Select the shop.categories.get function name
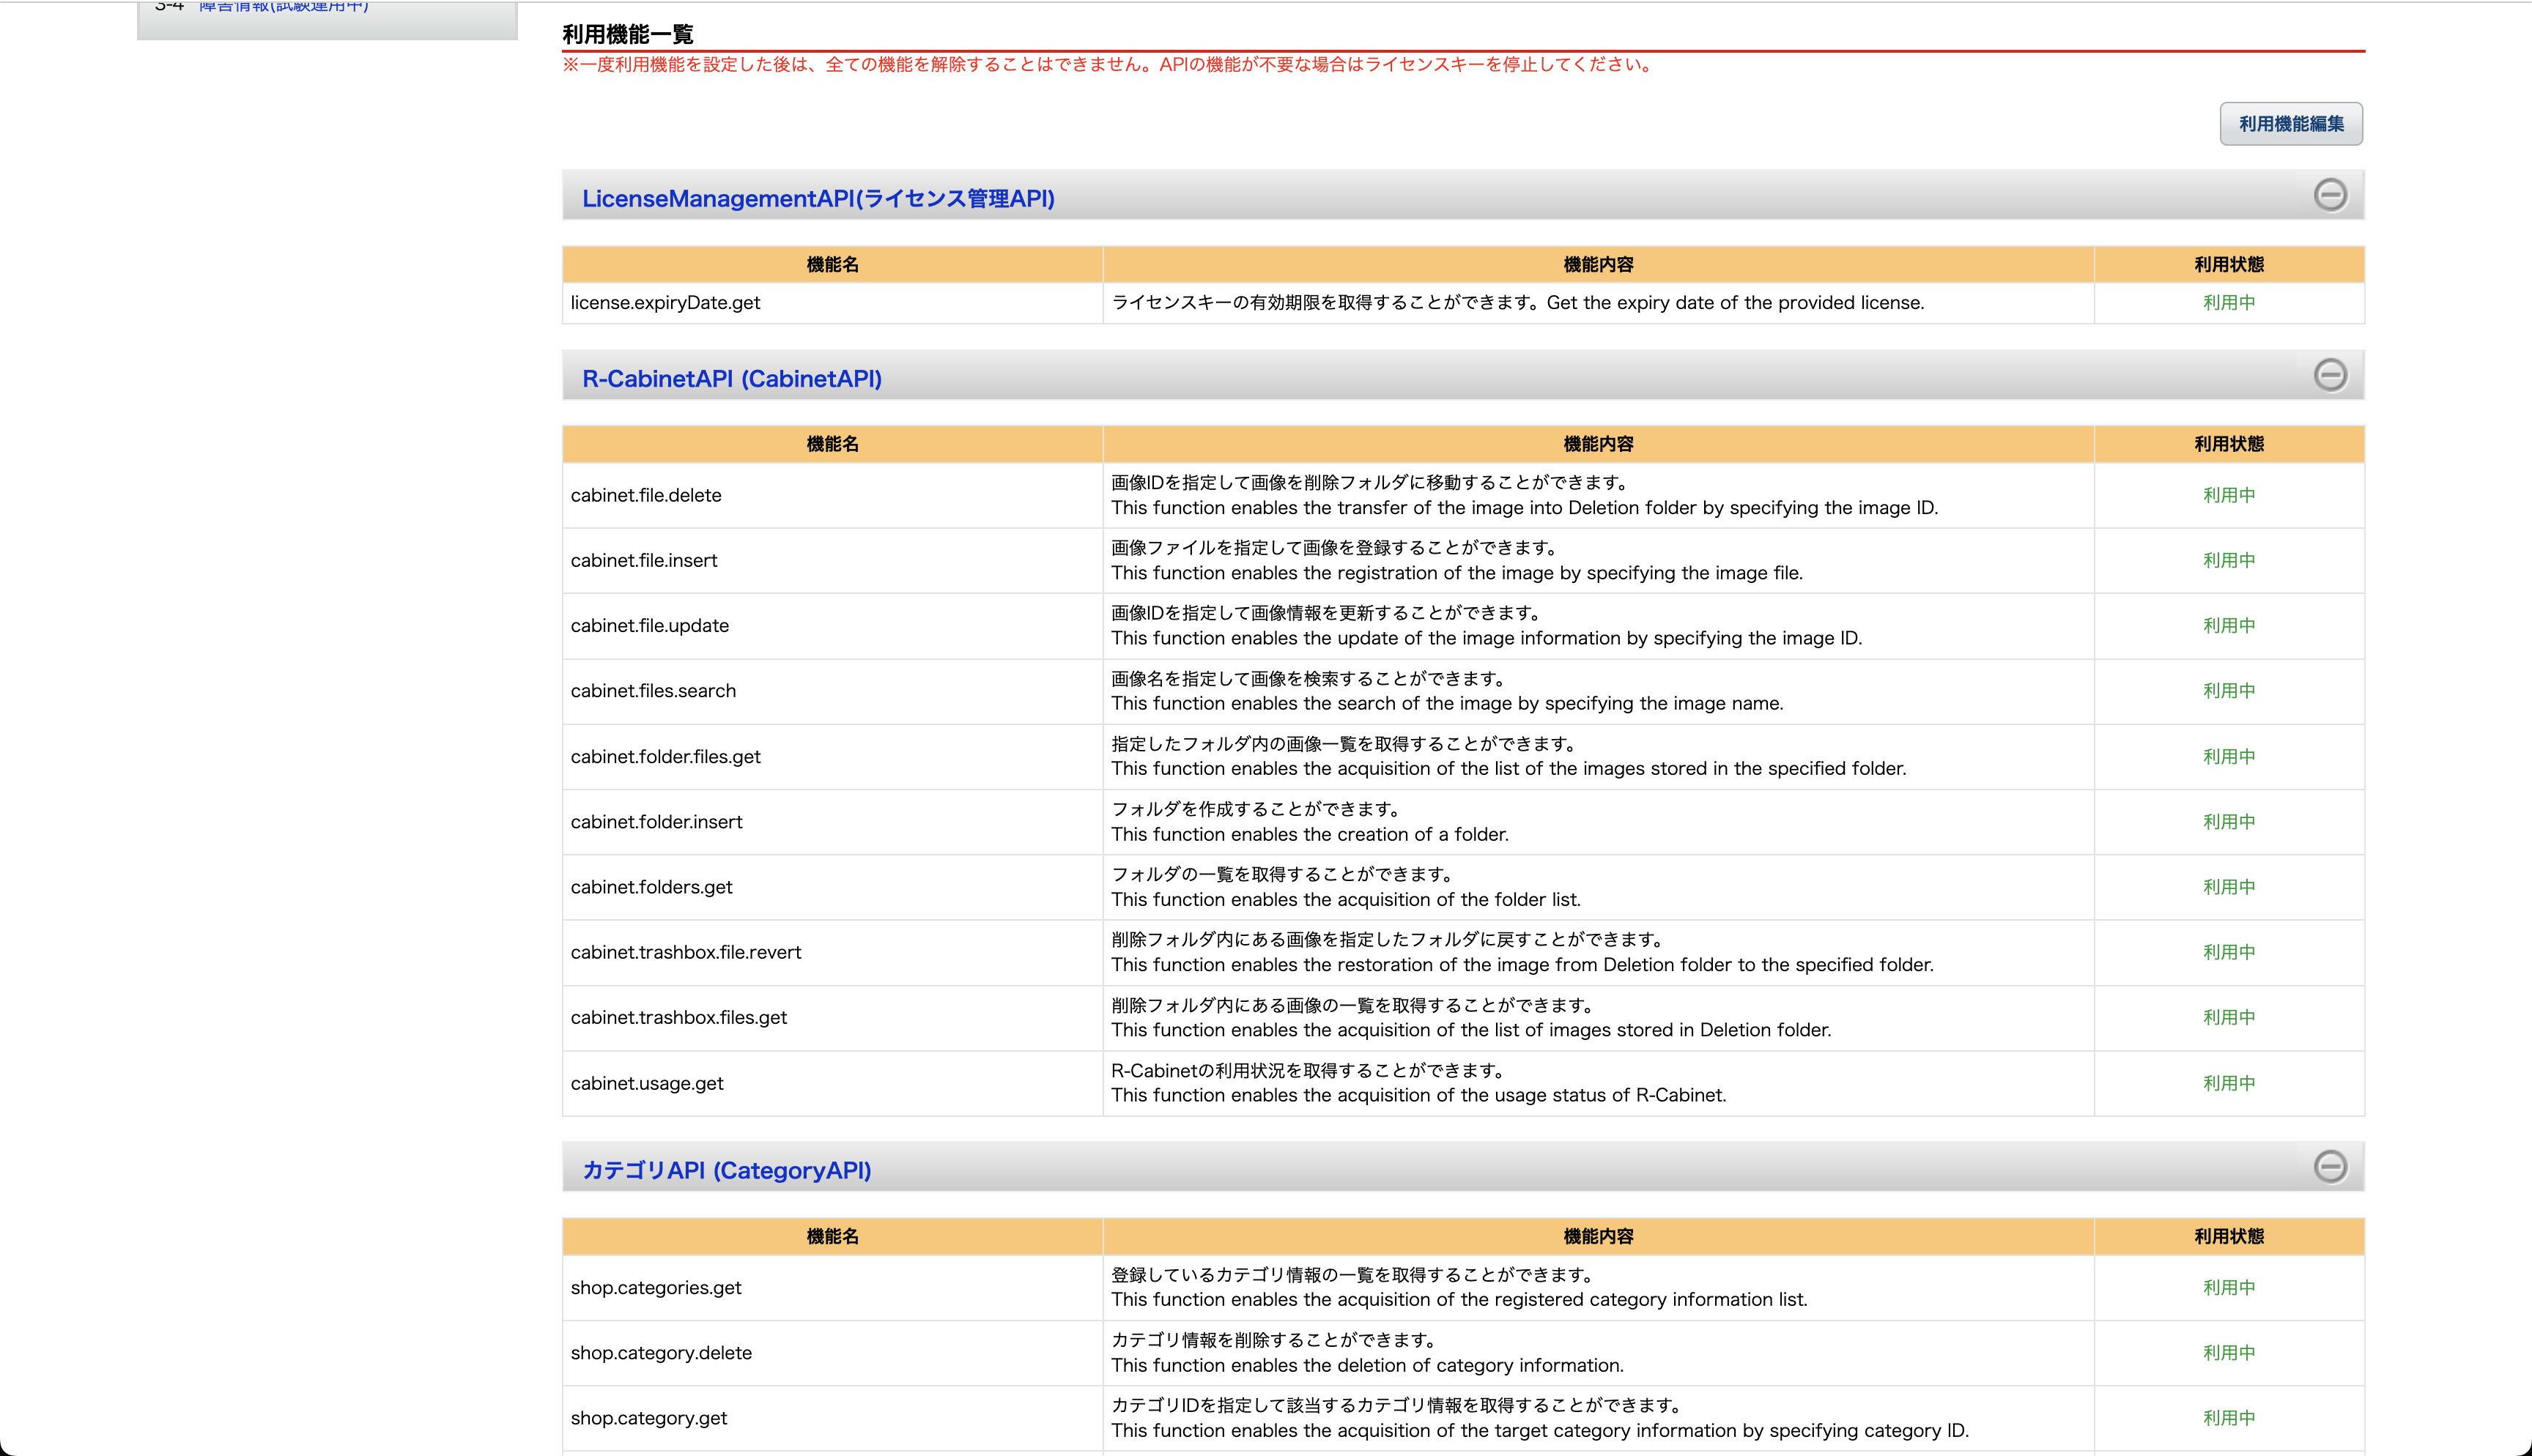Viewport: 2532px width, 1456px height. tap(656, 1288)
